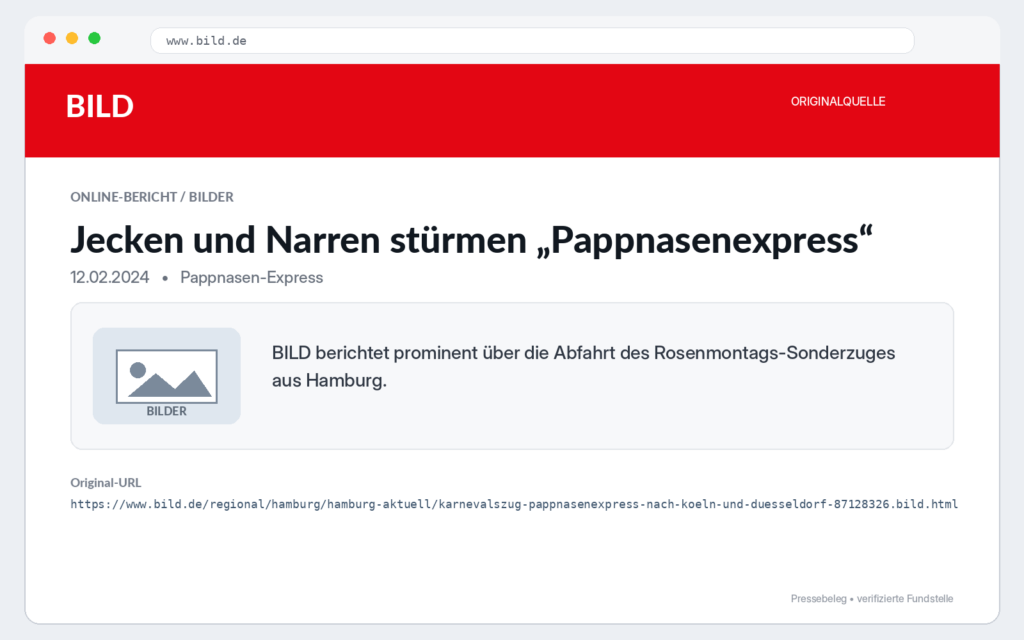The width and height of the screenshot is (1024, 640).
Task: Click the BILDER image placeholder thumbnail
Action: click(167, 376)
